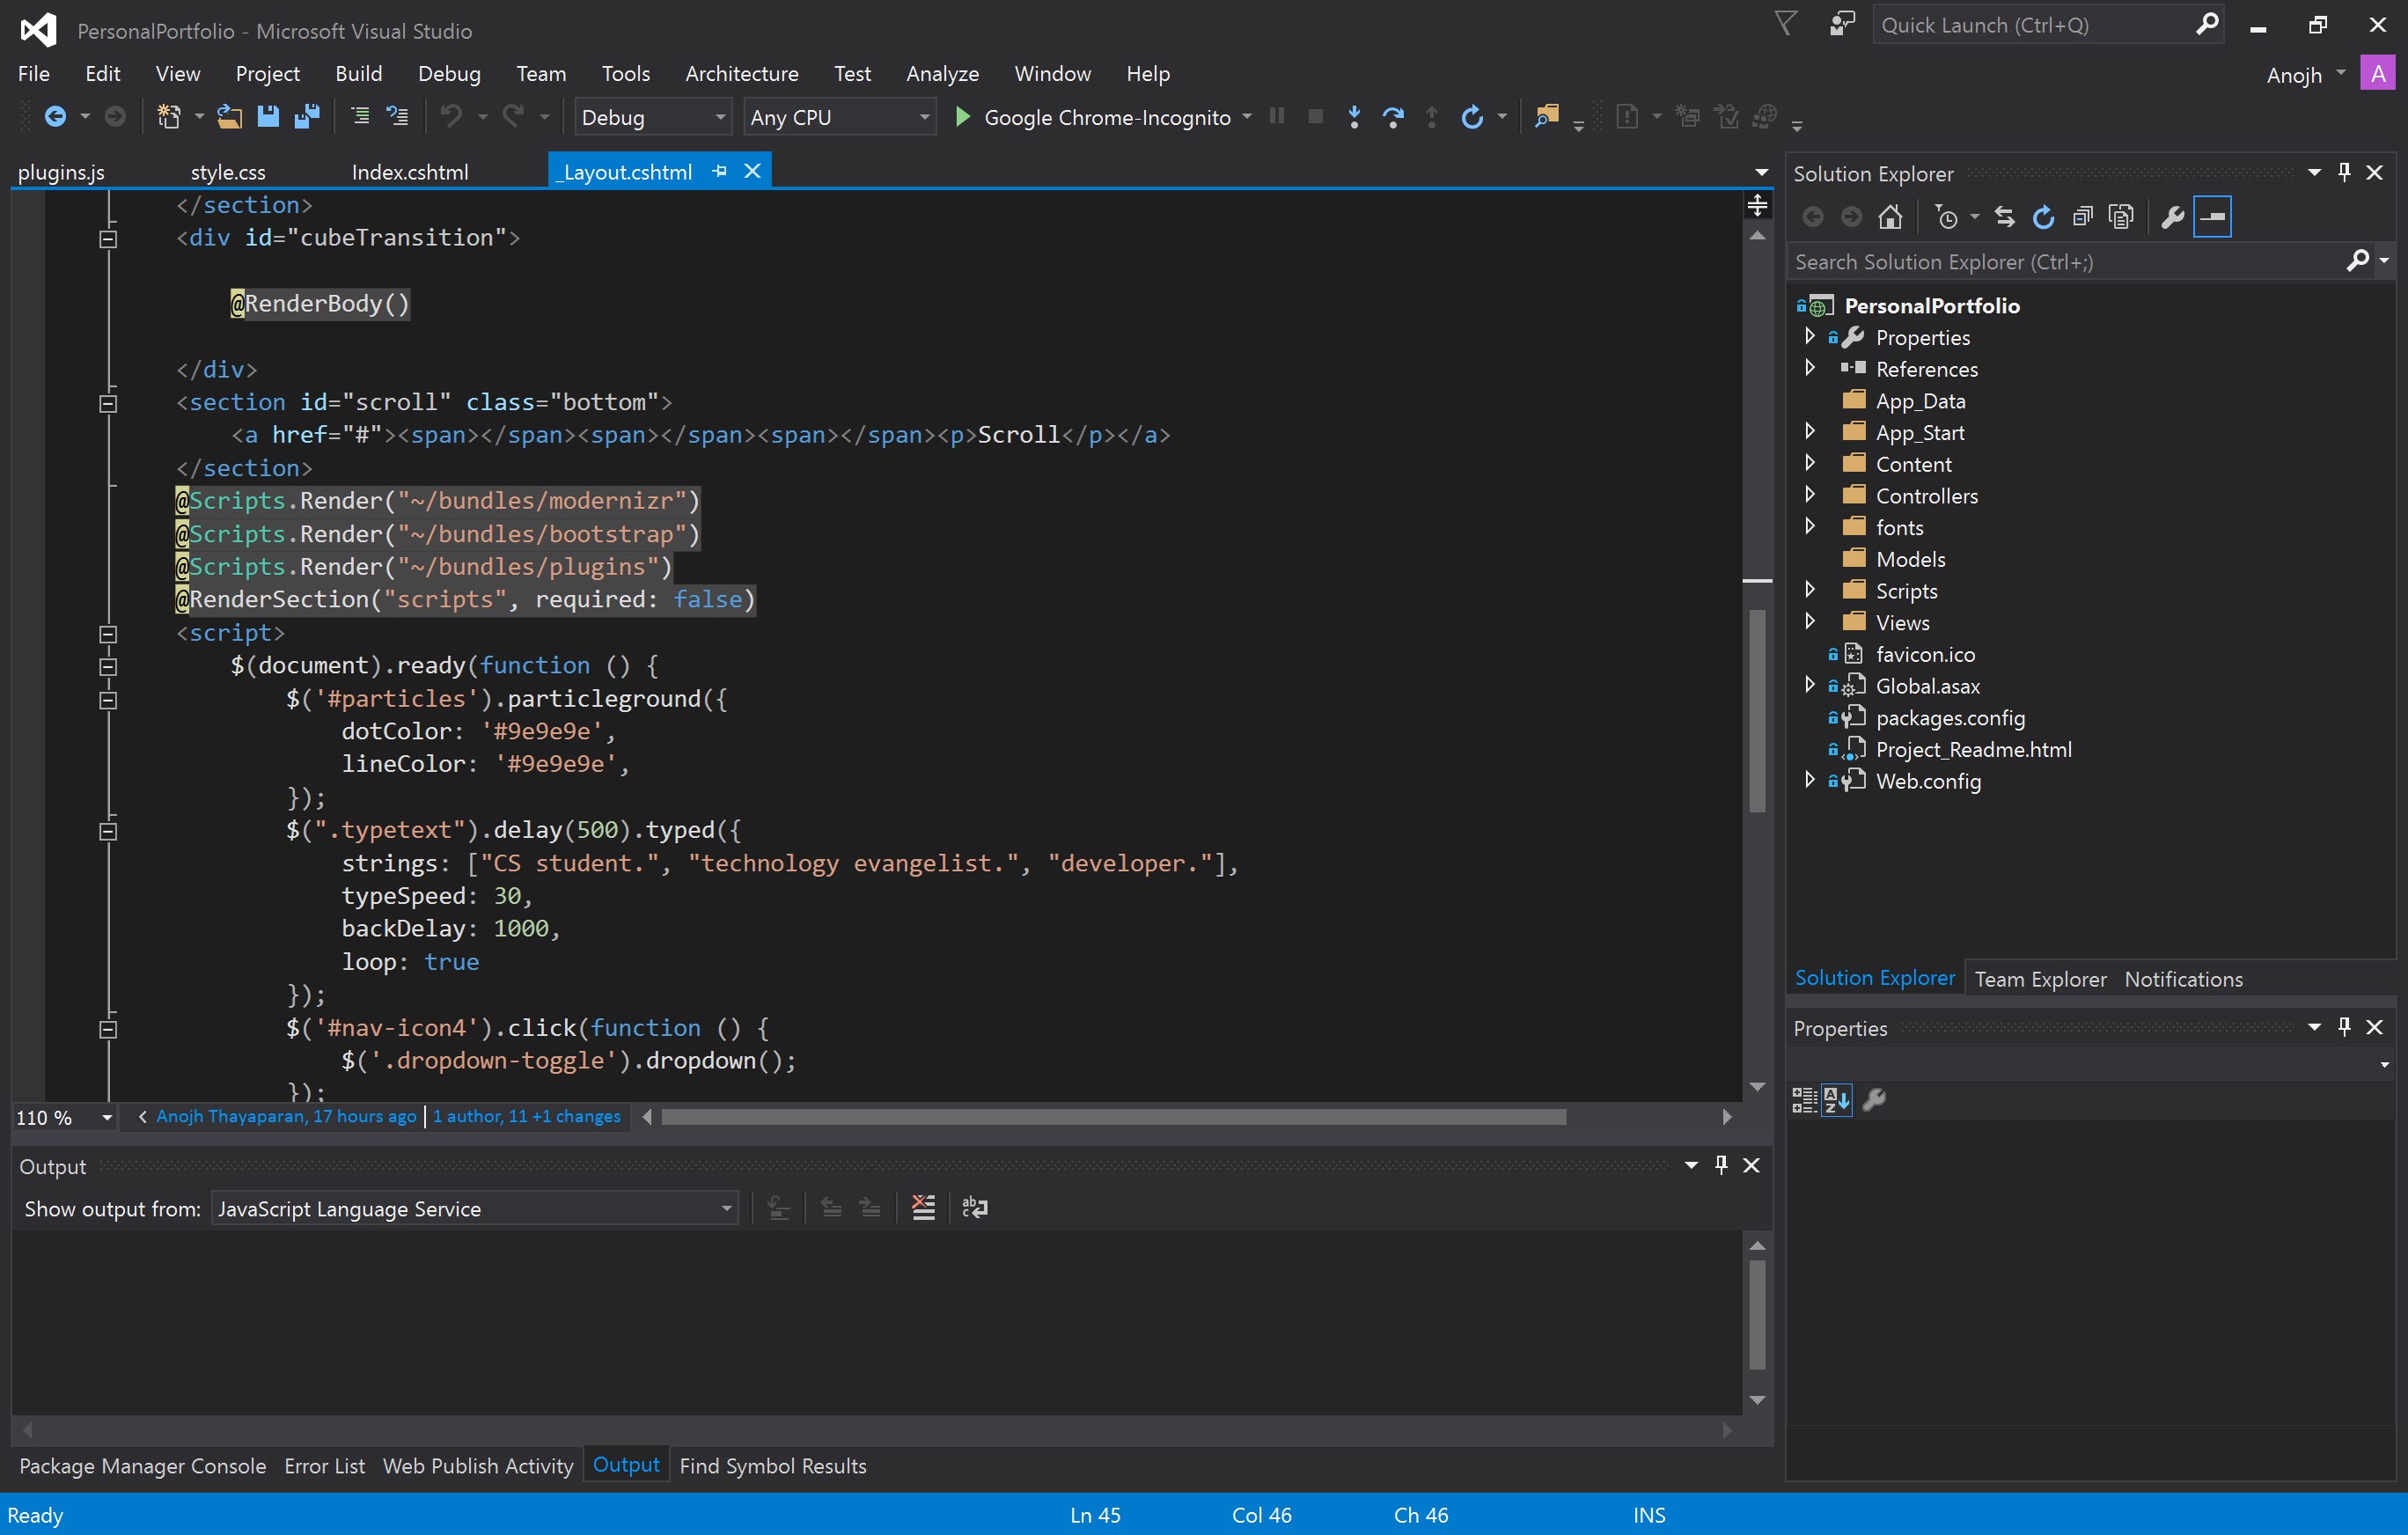Click the New Project toolbar icon
The width and height of the screenshot is (2408, 1535).
169,117
